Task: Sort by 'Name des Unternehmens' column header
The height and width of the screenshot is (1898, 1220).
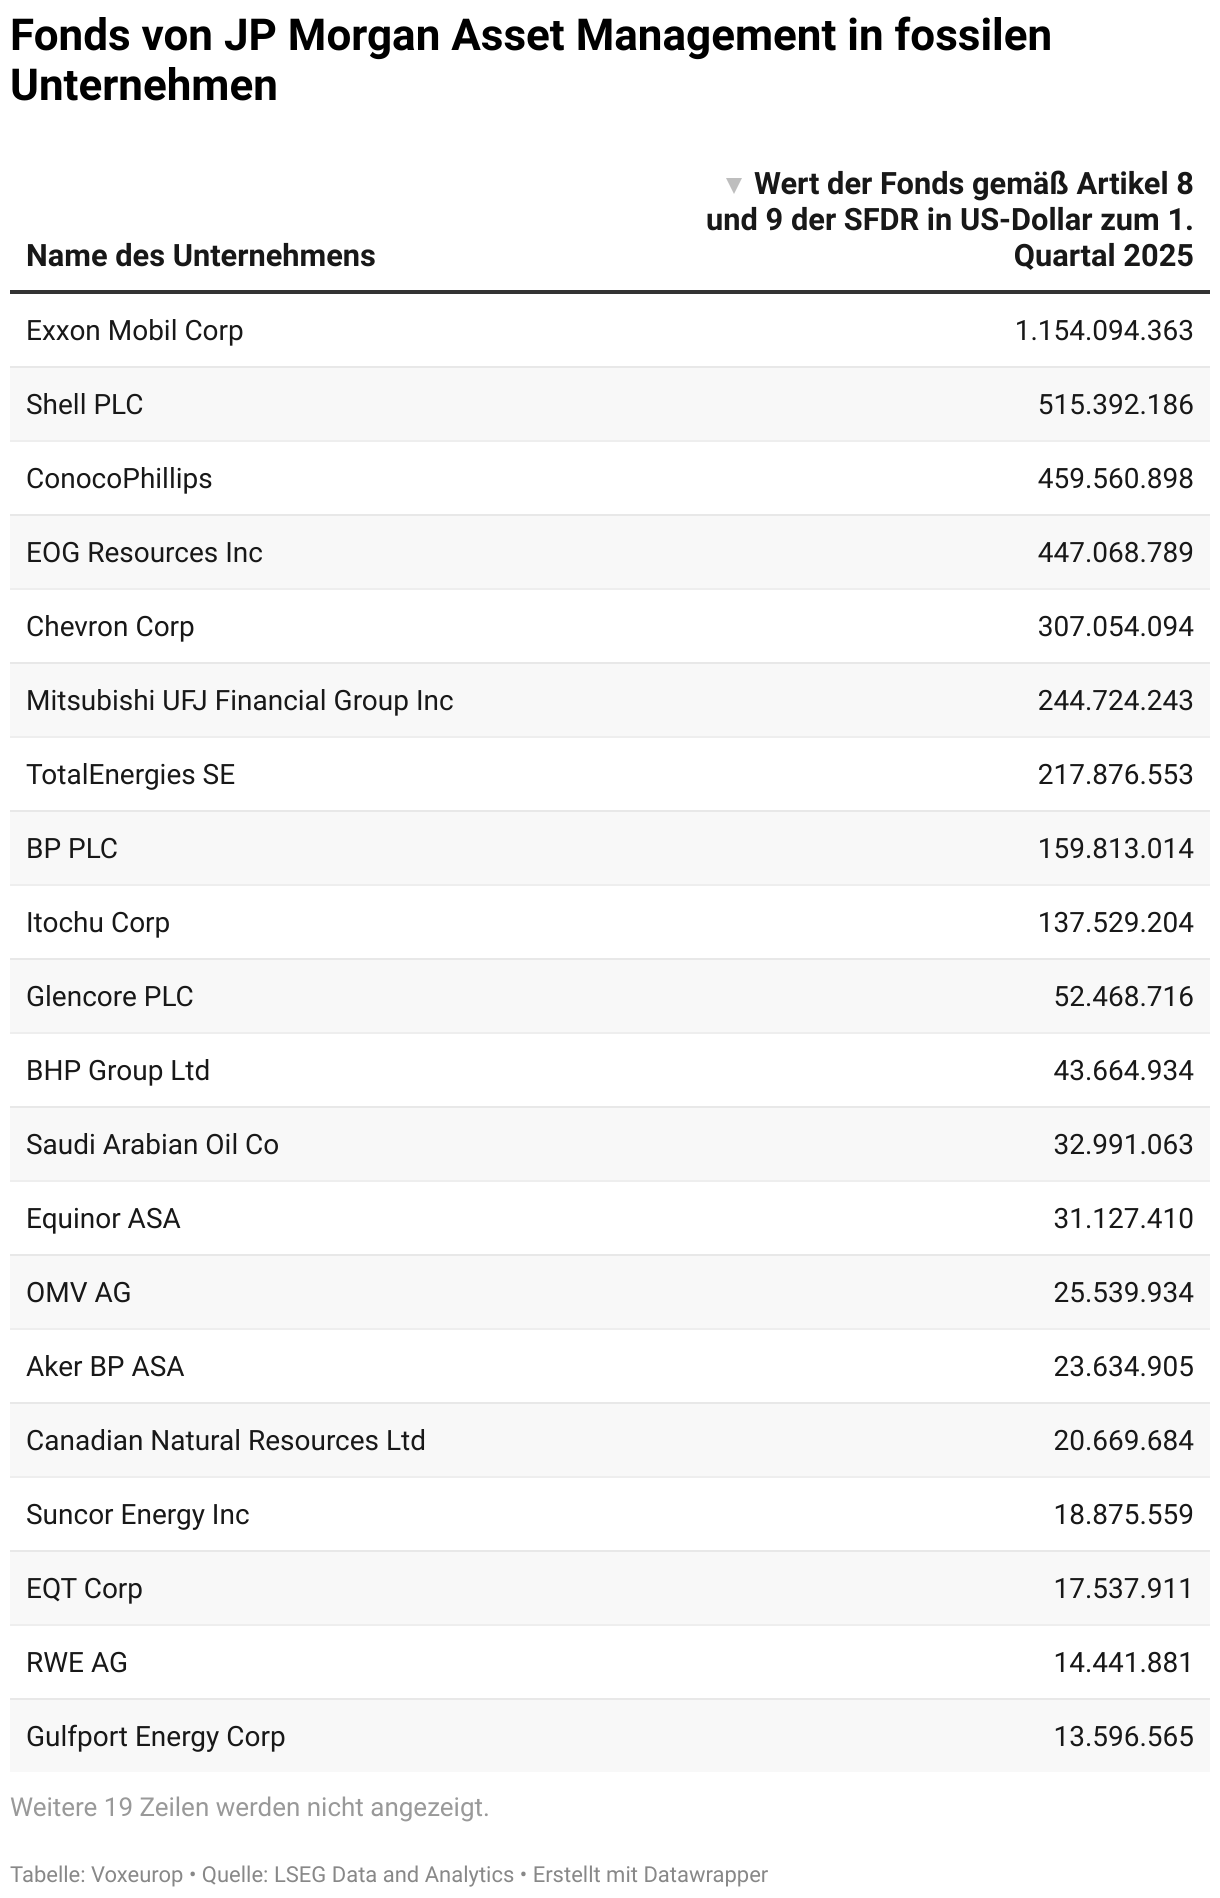Action: [200, 256]
